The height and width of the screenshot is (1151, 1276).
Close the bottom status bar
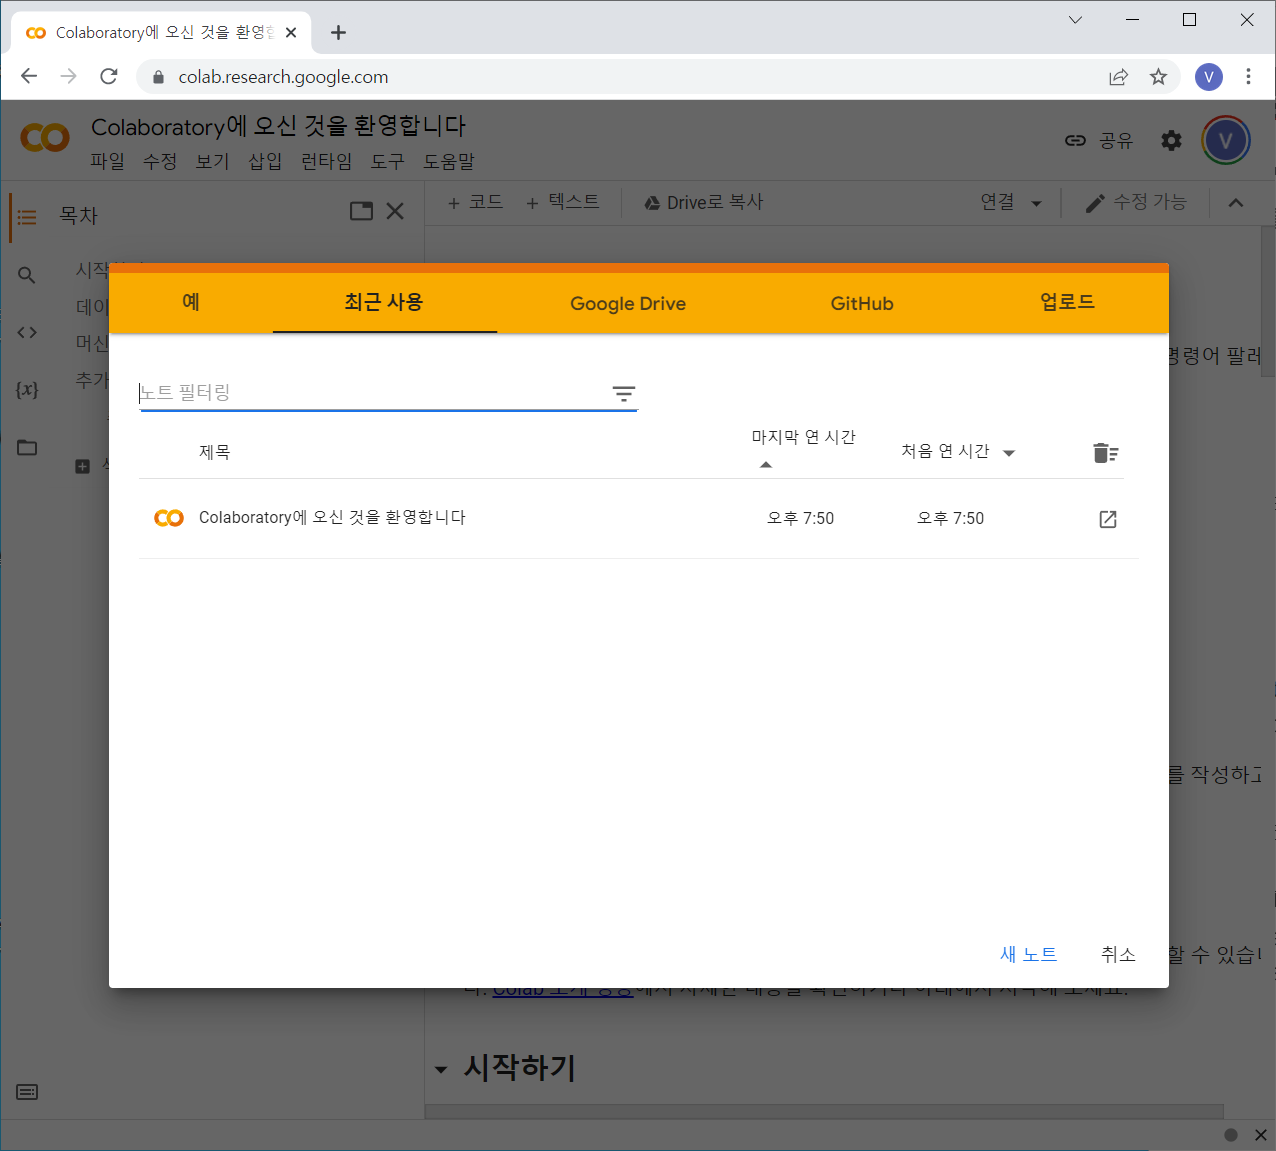coord(1261,1135)
